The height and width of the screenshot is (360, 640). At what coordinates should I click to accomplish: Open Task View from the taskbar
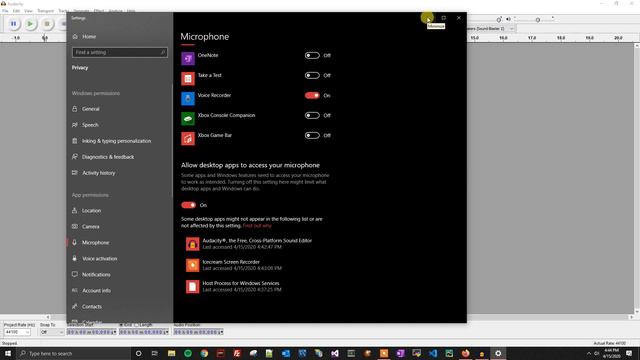click(155, 353)
